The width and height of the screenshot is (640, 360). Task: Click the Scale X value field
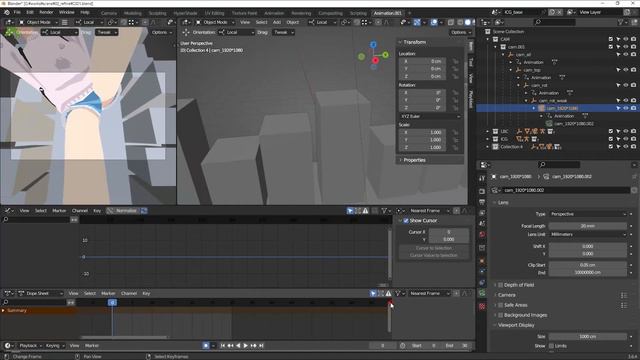(x=422, y=132)
